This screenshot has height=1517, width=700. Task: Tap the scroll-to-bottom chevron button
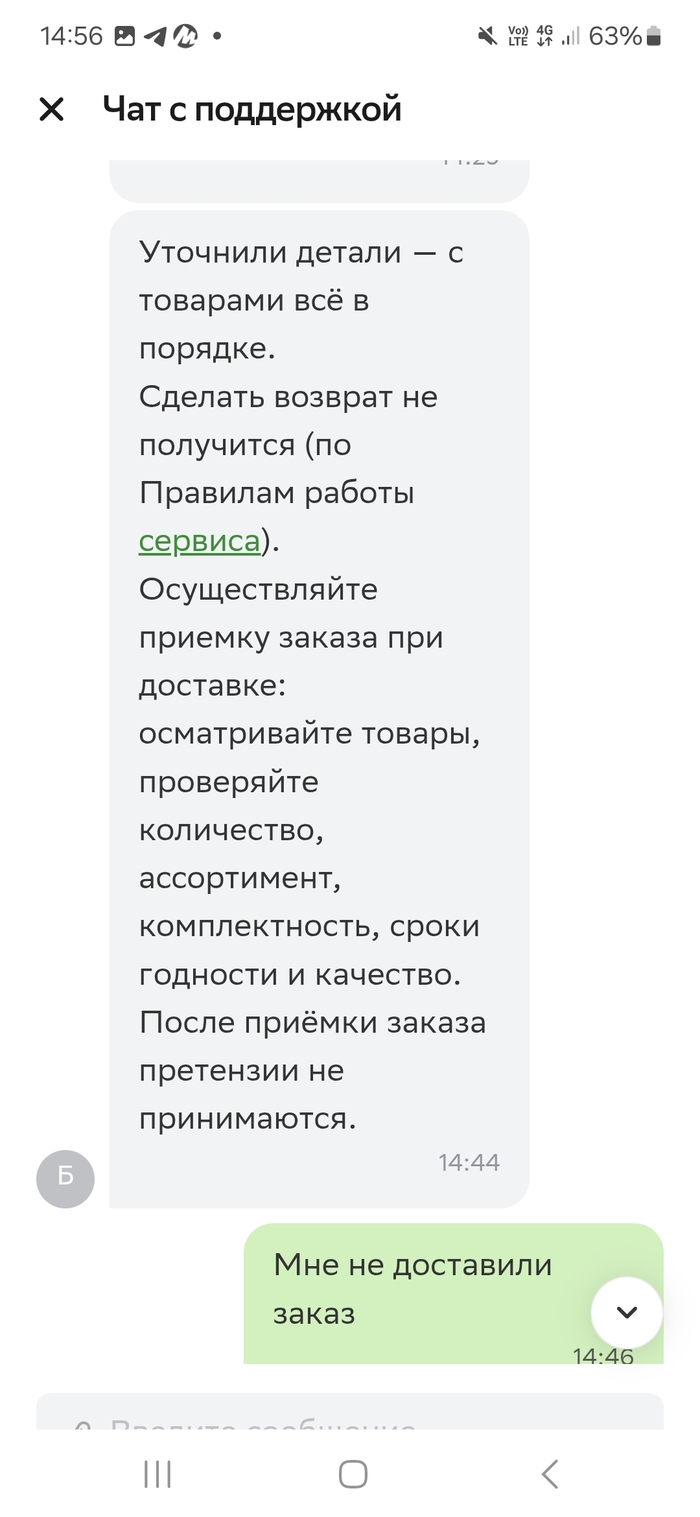tap(627, 1312)
